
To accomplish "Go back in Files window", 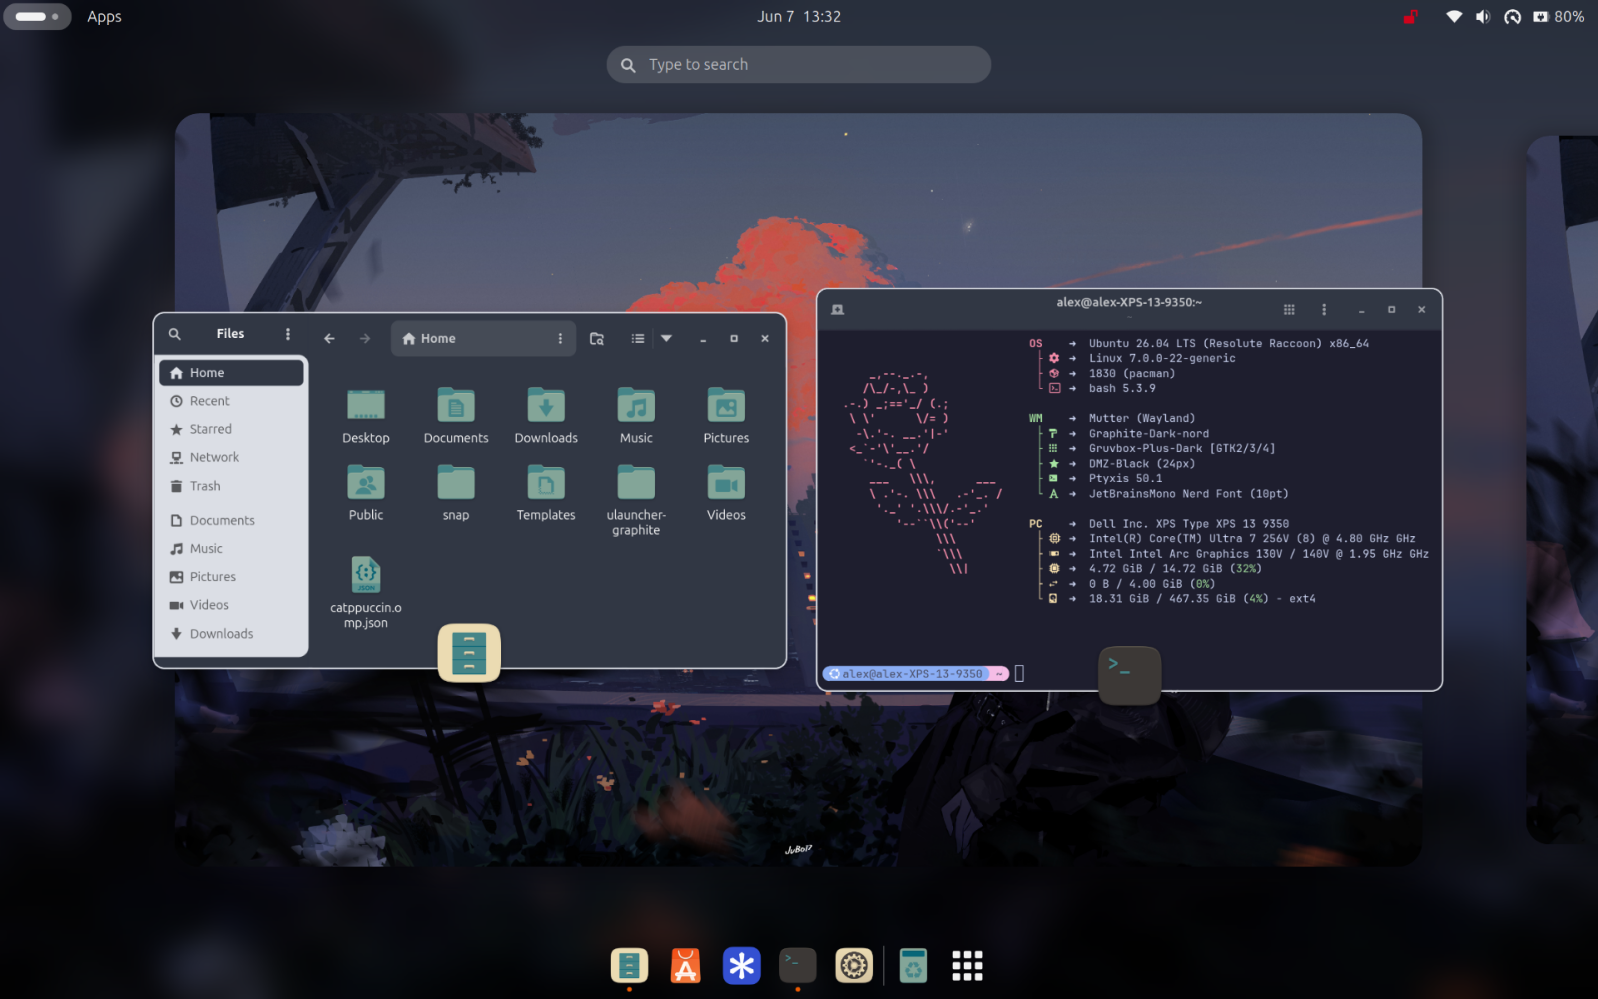I will (x=329, y=339).
